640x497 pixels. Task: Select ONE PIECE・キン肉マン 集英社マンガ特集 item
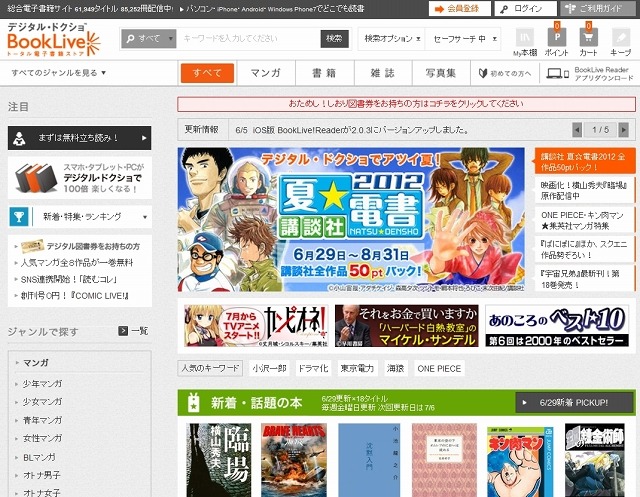(x=584, y=220)
